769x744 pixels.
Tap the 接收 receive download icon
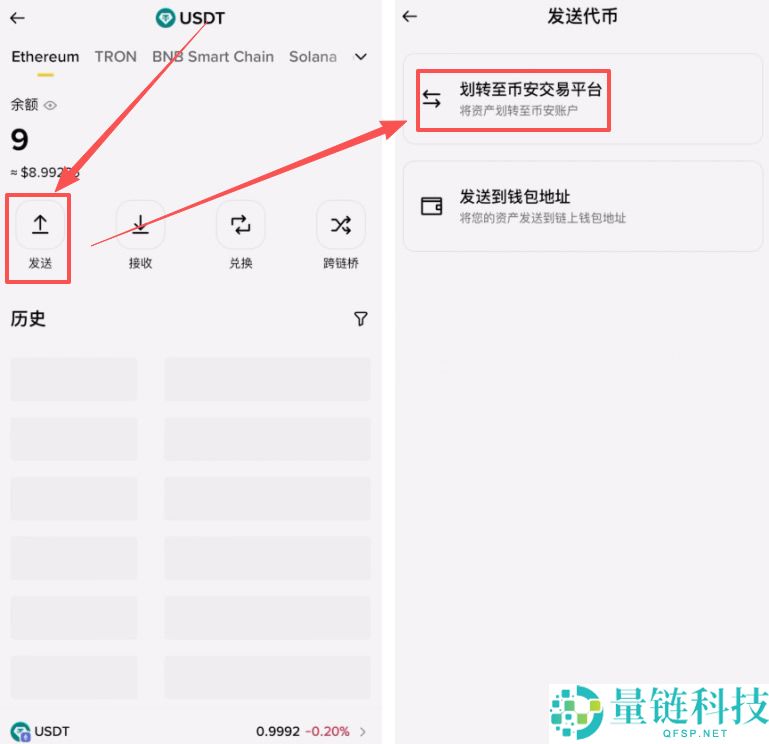pyautogui.click(x=140, y=225)
